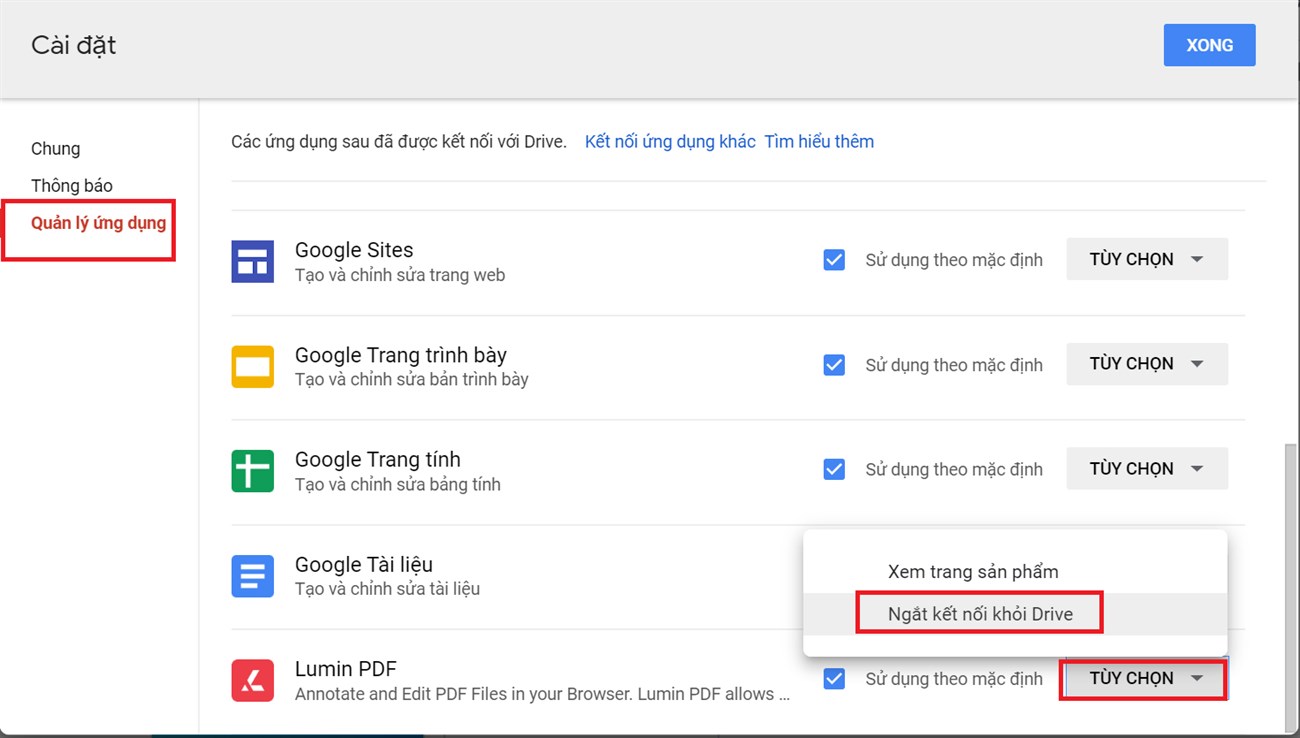Viewport: 1300px width, 738px height.
Task: Click the Google Sites app icon
Action: click(252, 261)
